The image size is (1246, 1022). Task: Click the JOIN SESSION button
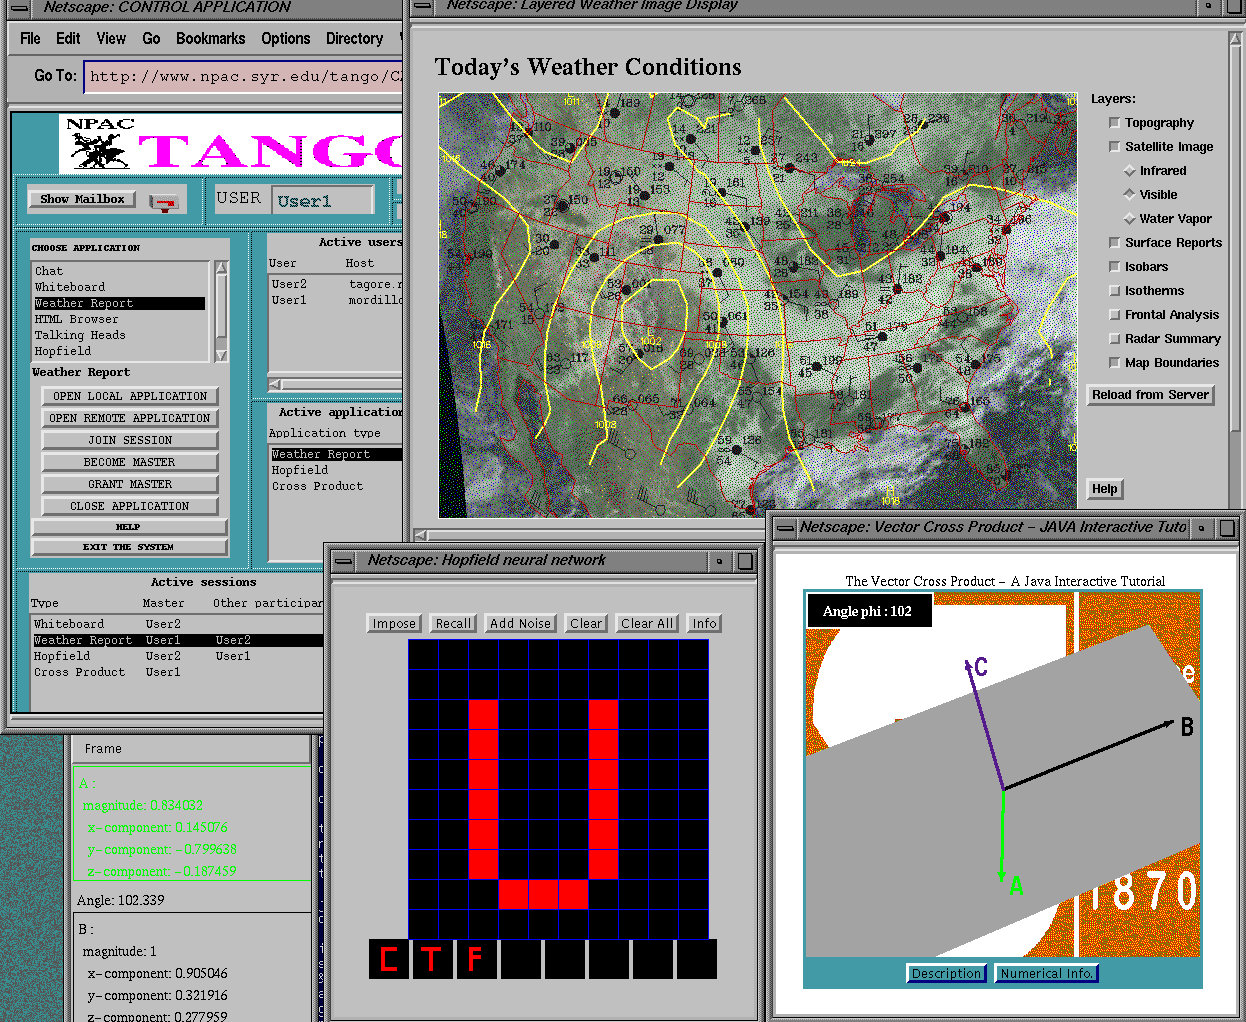click(130, 440)
